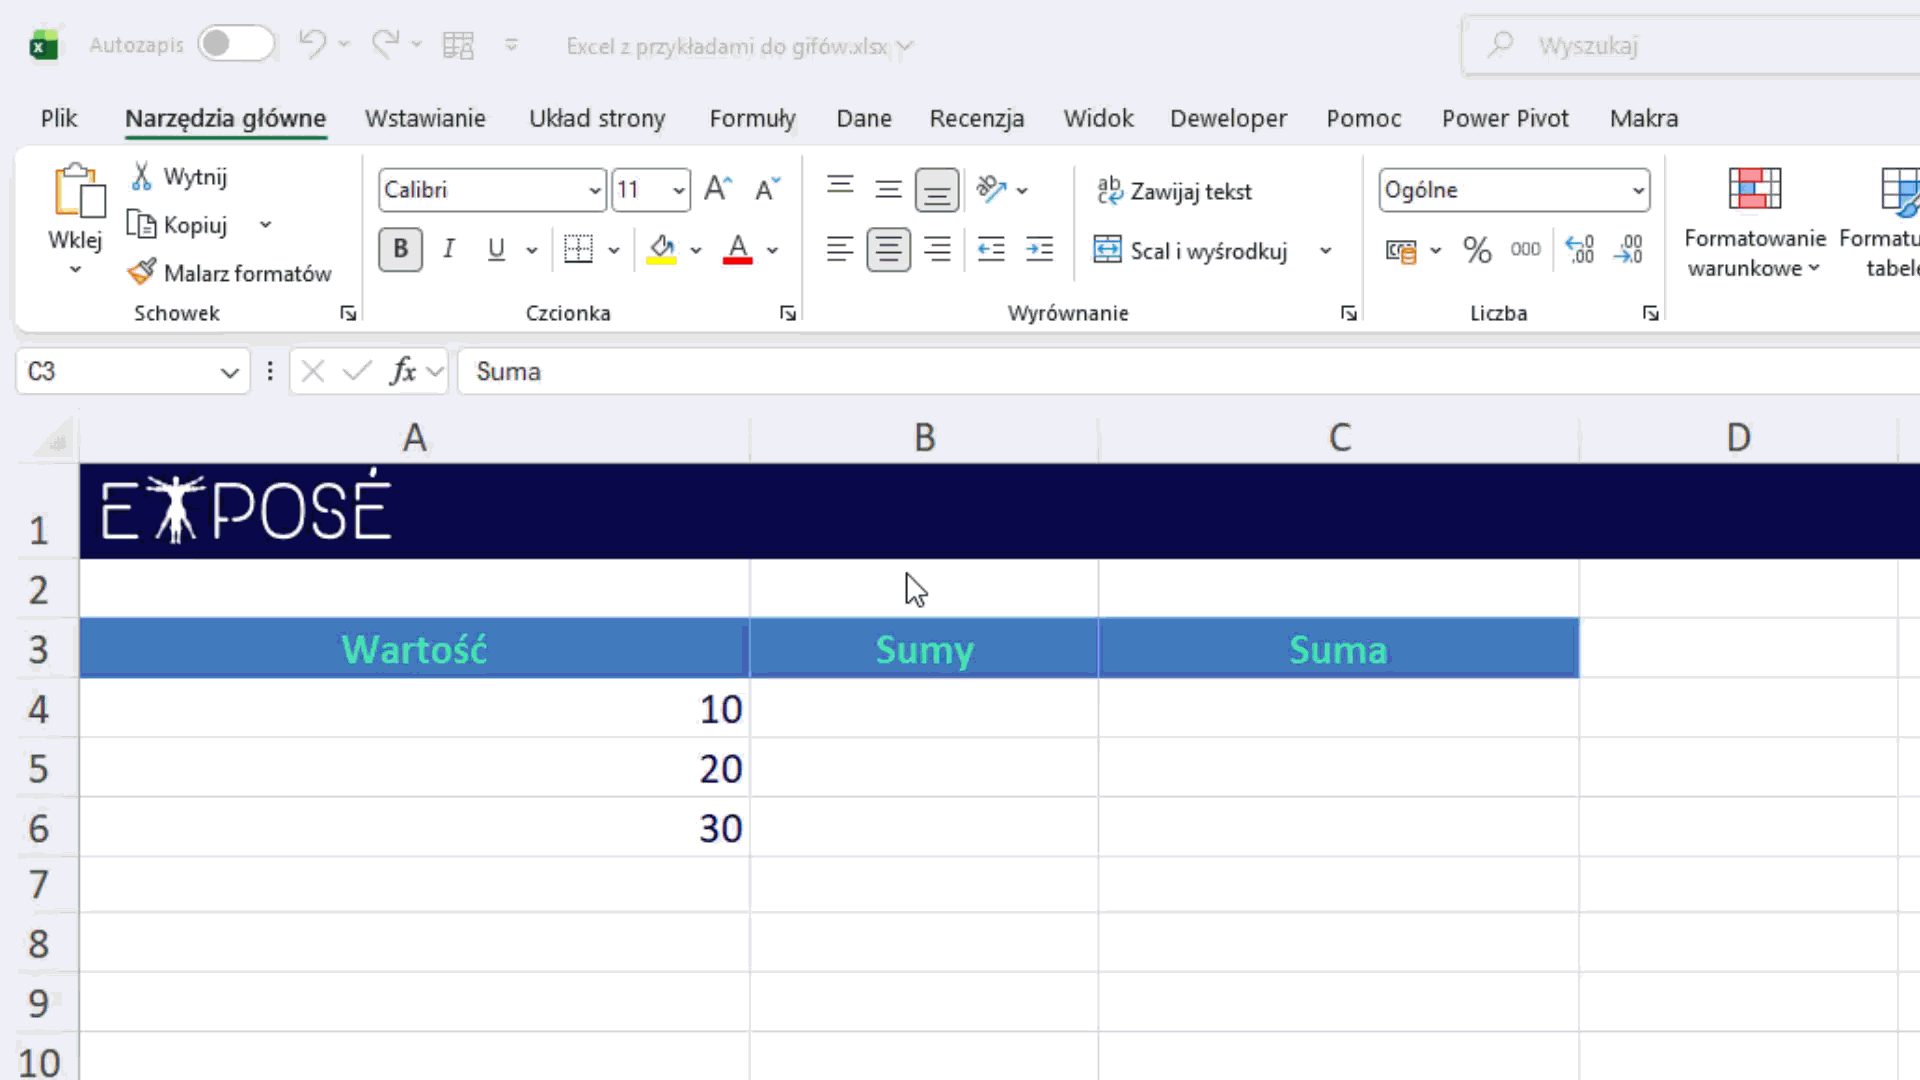Click the Increase Indent icon
1920x1080 pixels.
pyautogui.click(x=1039, y=250)
